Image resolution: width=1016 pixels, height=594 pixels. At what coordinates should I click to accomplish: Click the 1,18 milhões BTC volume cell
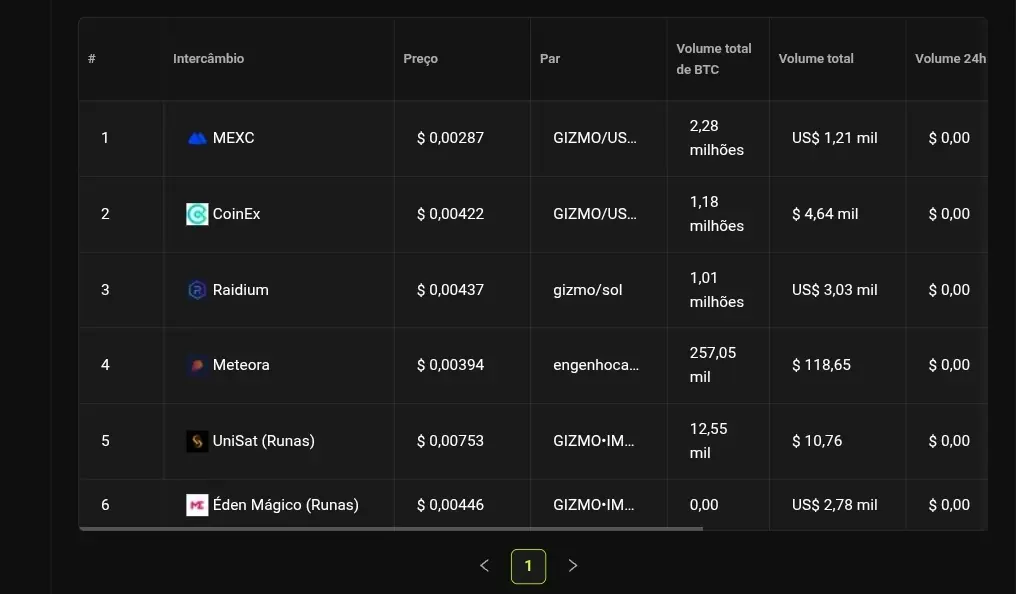pyautogui.click(x=717, y=214)
